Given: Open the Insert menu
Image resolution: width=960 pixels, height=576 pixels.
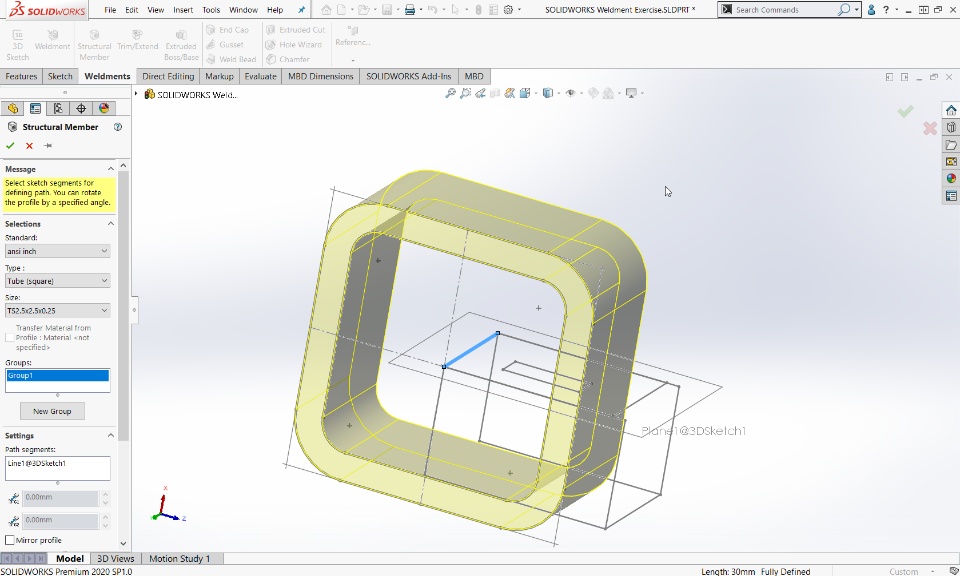Looking at the screenshot, I should (183, 10).
